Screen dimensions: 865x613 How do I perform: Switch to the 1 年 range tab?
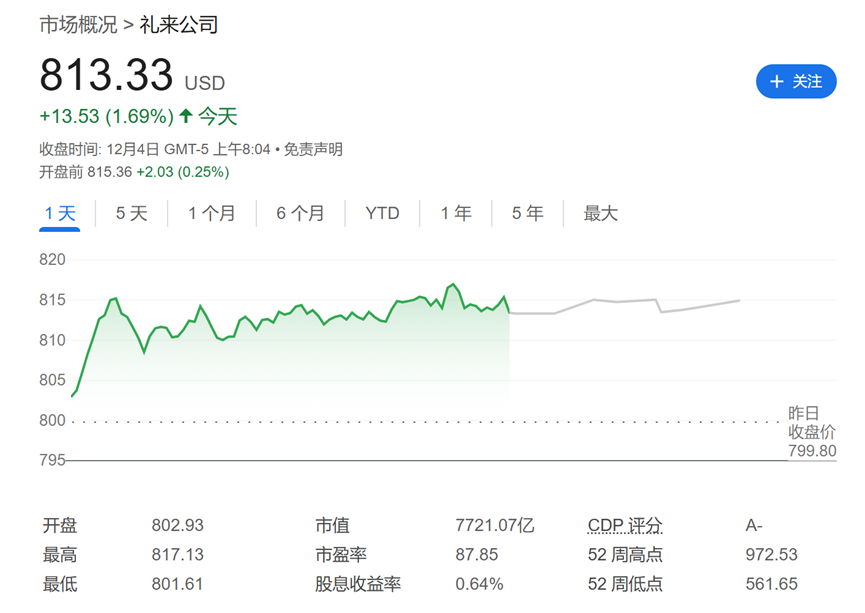[456, 214]
